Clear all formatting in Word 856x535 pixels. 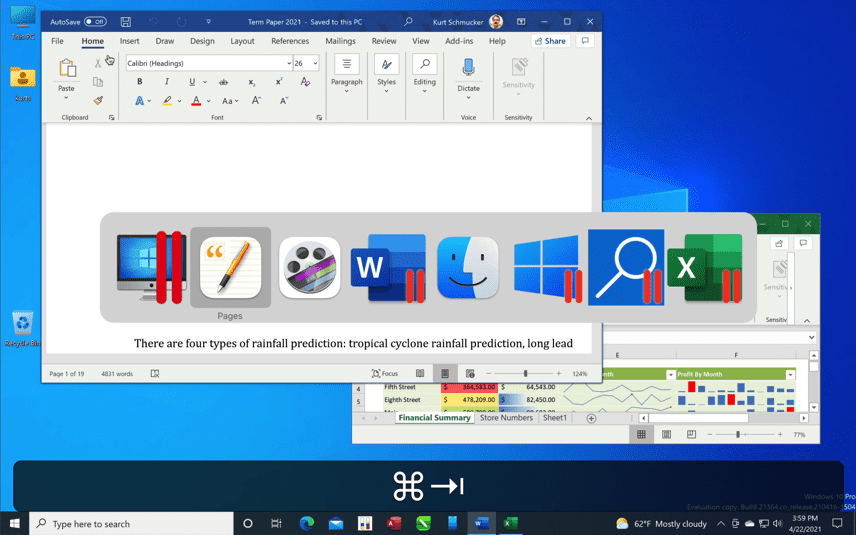point(305,82)
